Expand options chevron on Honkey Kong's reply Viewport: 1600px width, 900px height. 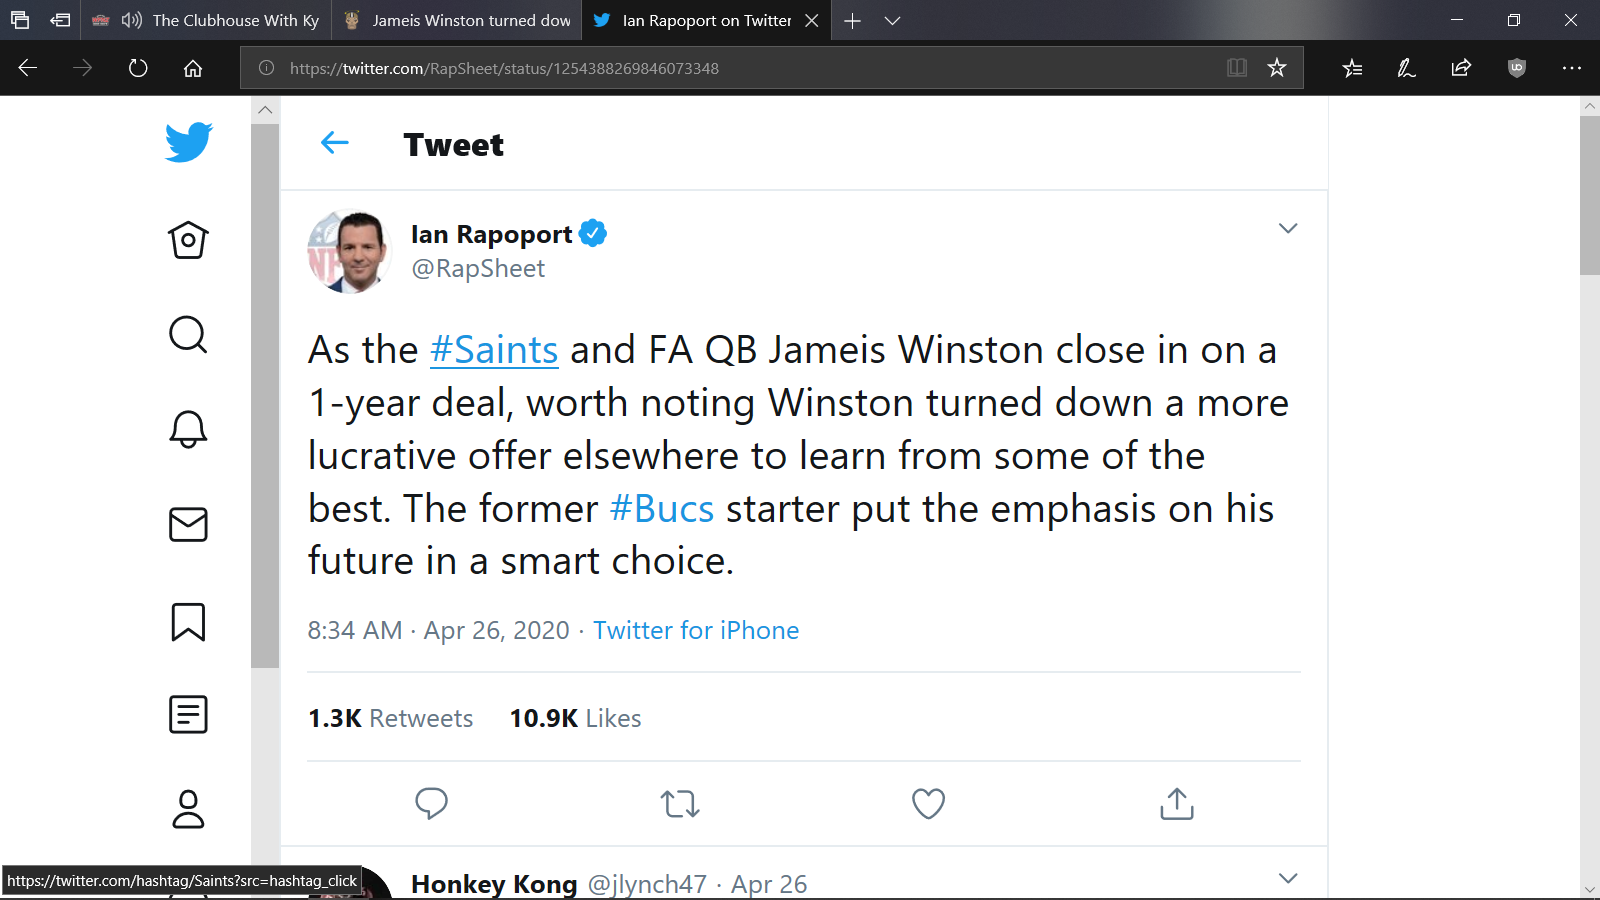coord(1288,878)
